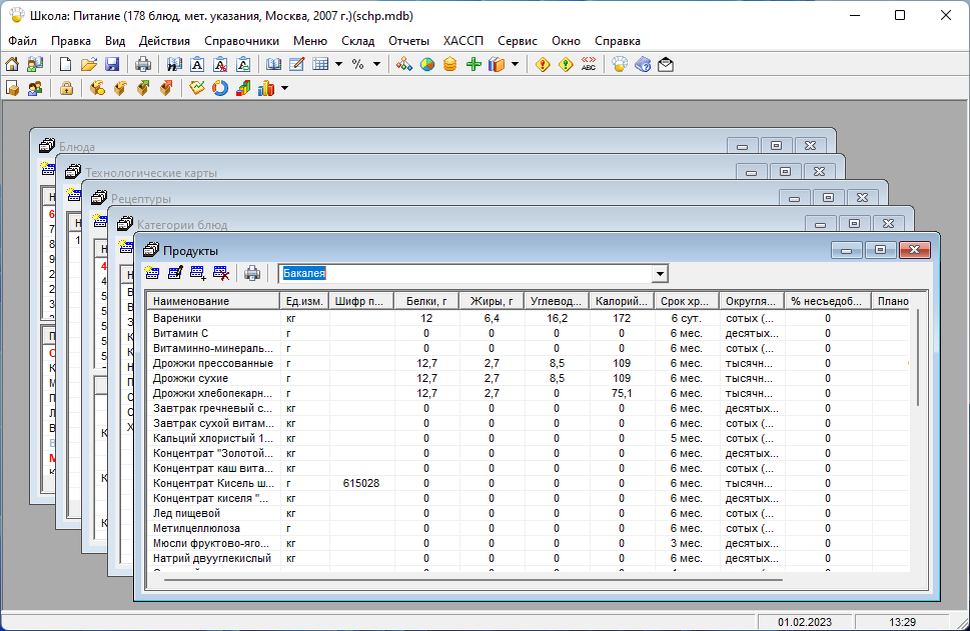
Task: Open the user with book icon
Action: coord(35,64)
